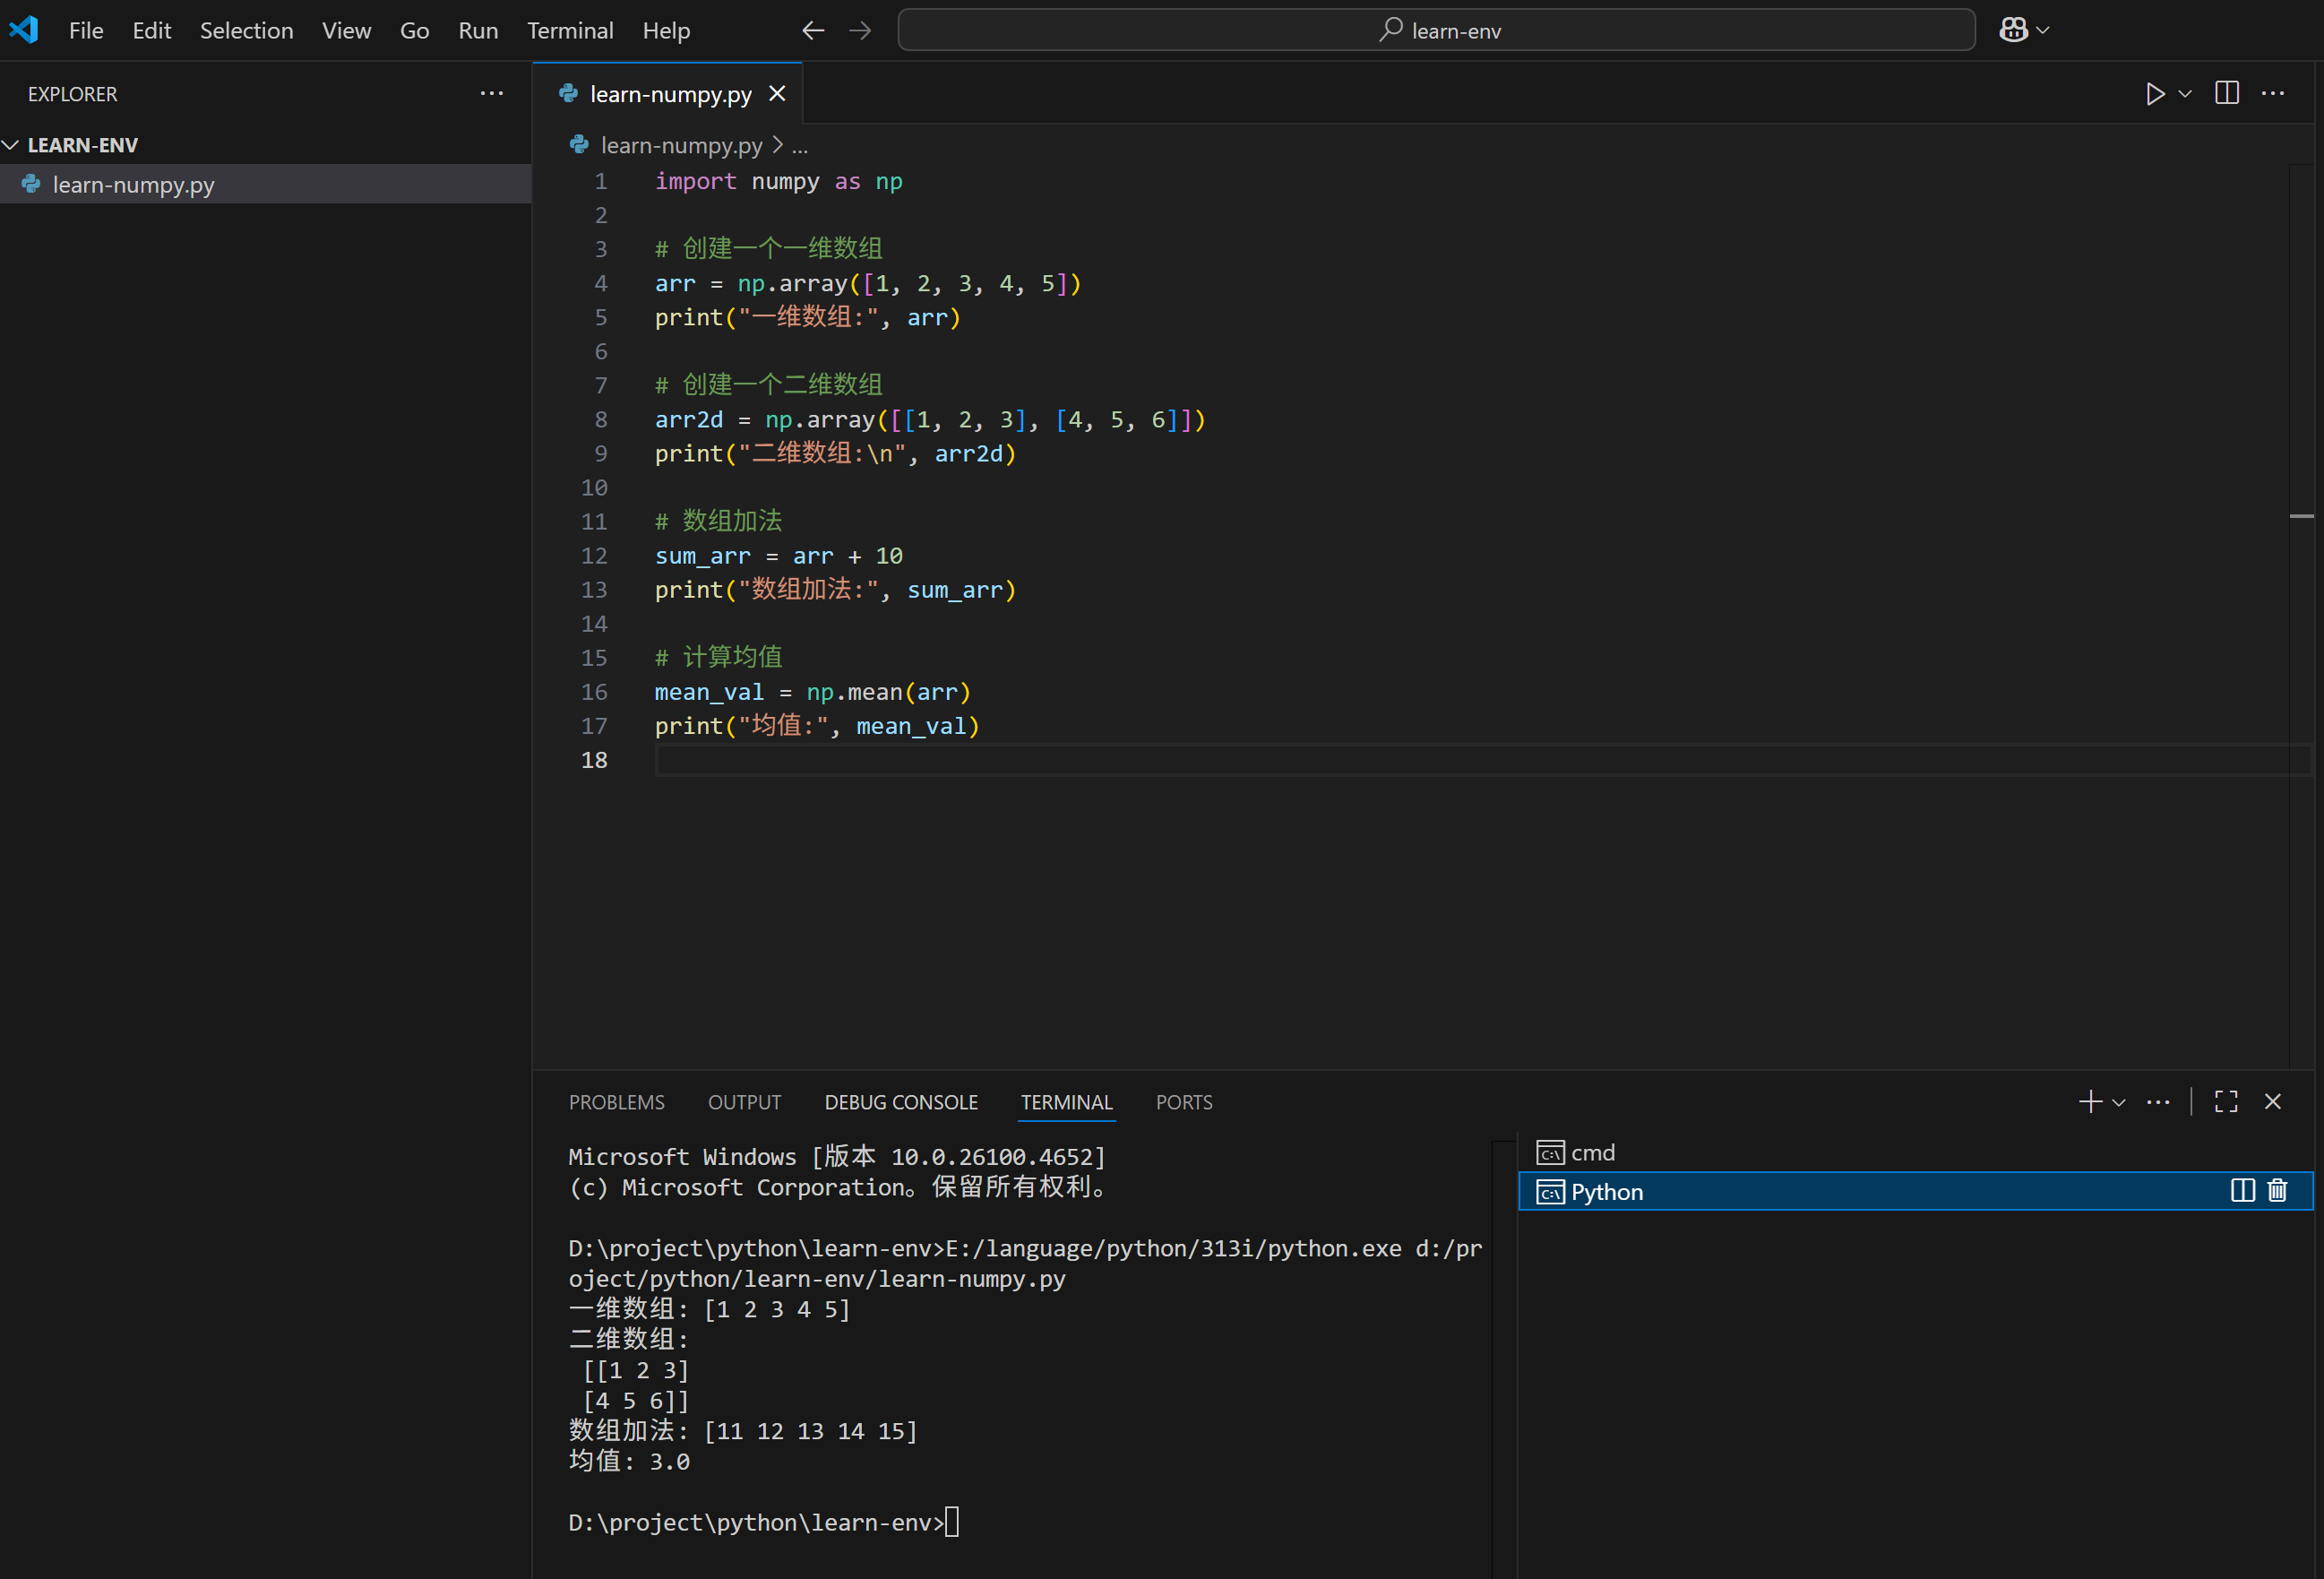The height and width of the screenshot is (1579, 2324).
Task: Open the Selection menu
Action: point(246,31)
